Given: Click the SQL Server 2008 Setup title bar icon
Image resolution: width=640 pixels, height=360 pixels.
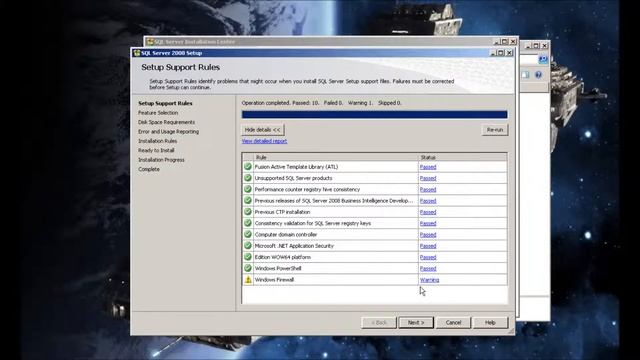Looking at the screenshot, I should pos(137,53).
